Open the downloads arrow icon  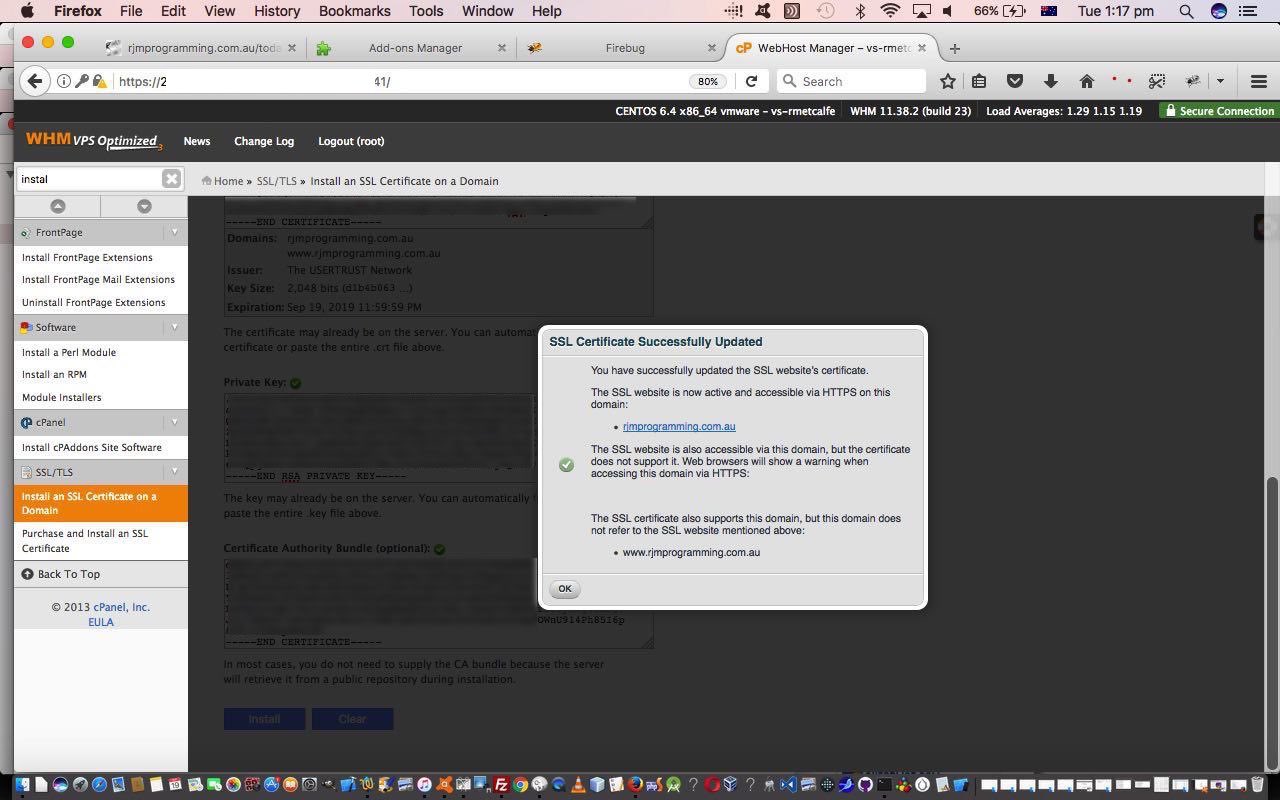tap(1050, 81)
